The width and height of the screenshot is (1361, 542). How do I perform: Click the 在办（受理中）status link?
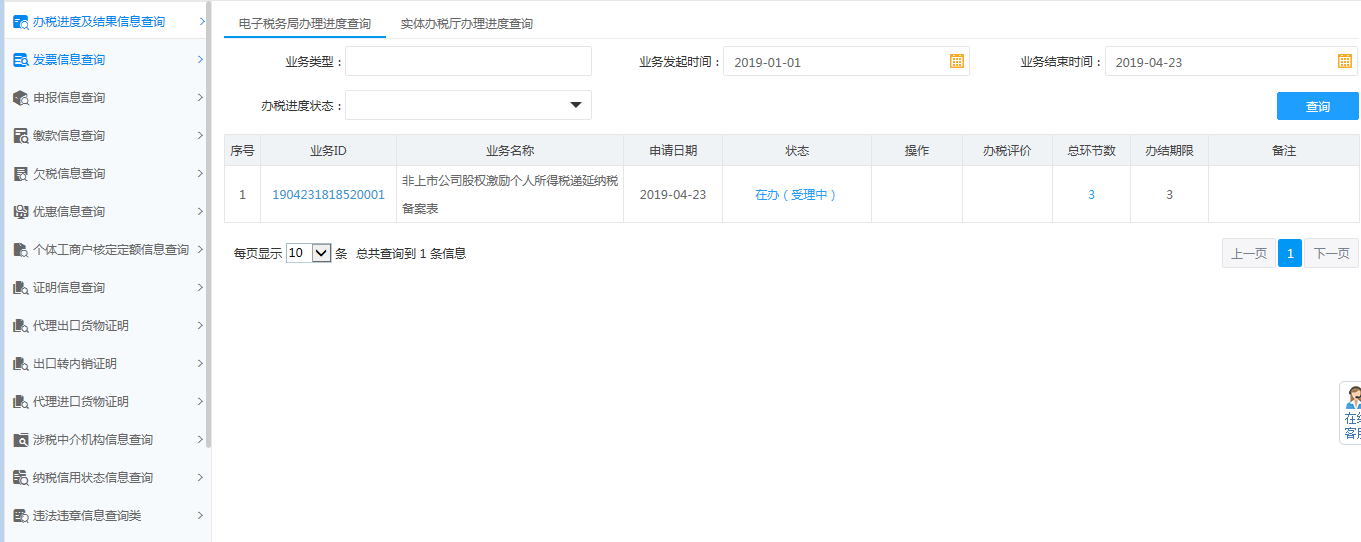(796, 195)
